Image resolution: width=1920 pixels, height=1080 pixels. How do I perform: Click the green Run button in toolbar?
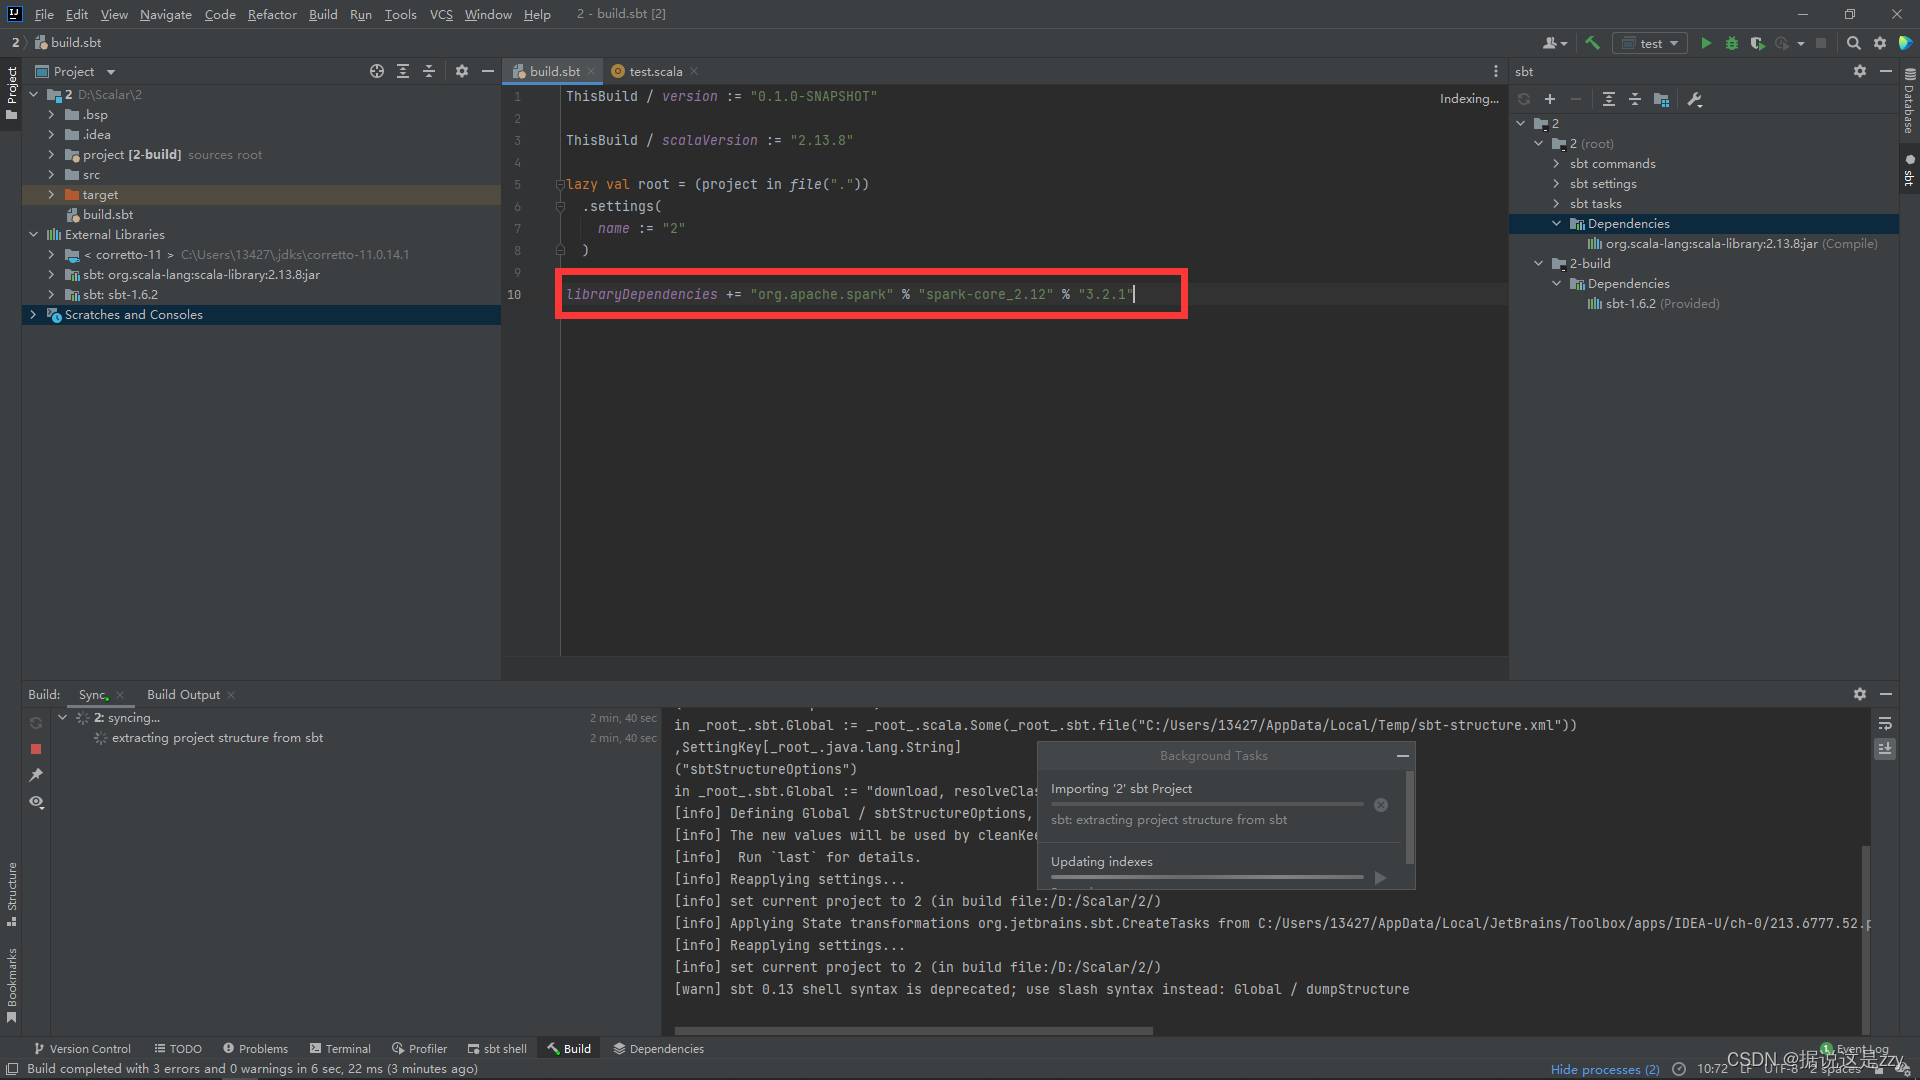(x=1706, y=43)
